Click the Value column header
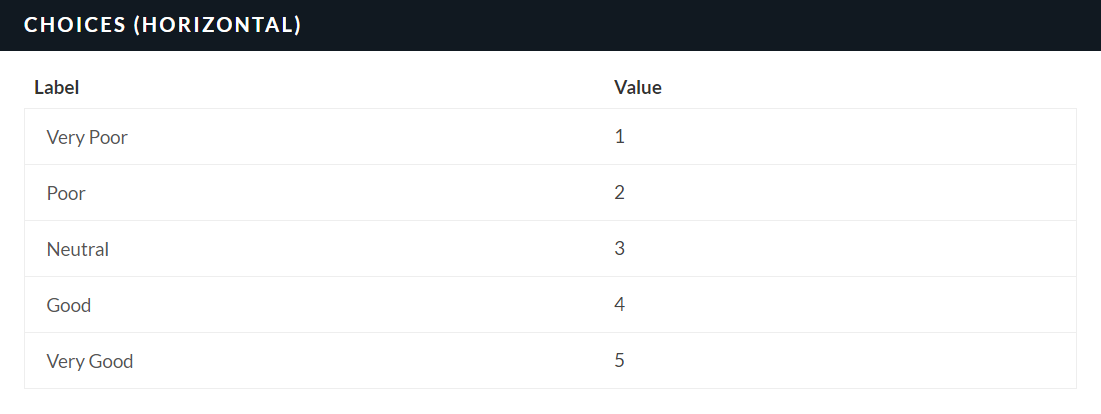The image size is (1101, 414). (x=637, y=87)
